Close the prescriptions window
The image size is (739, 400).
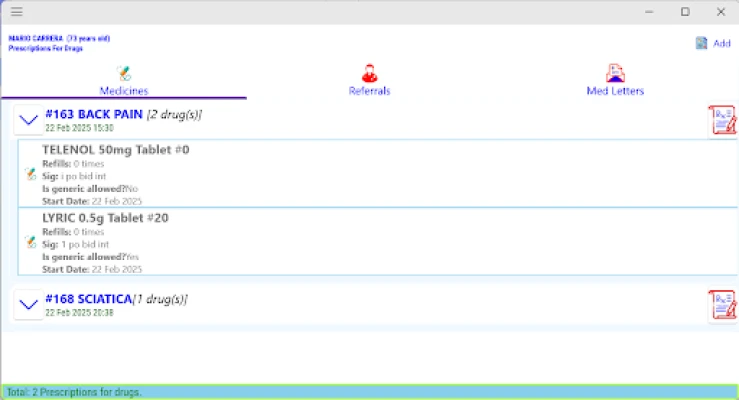[x=720, y=12]
